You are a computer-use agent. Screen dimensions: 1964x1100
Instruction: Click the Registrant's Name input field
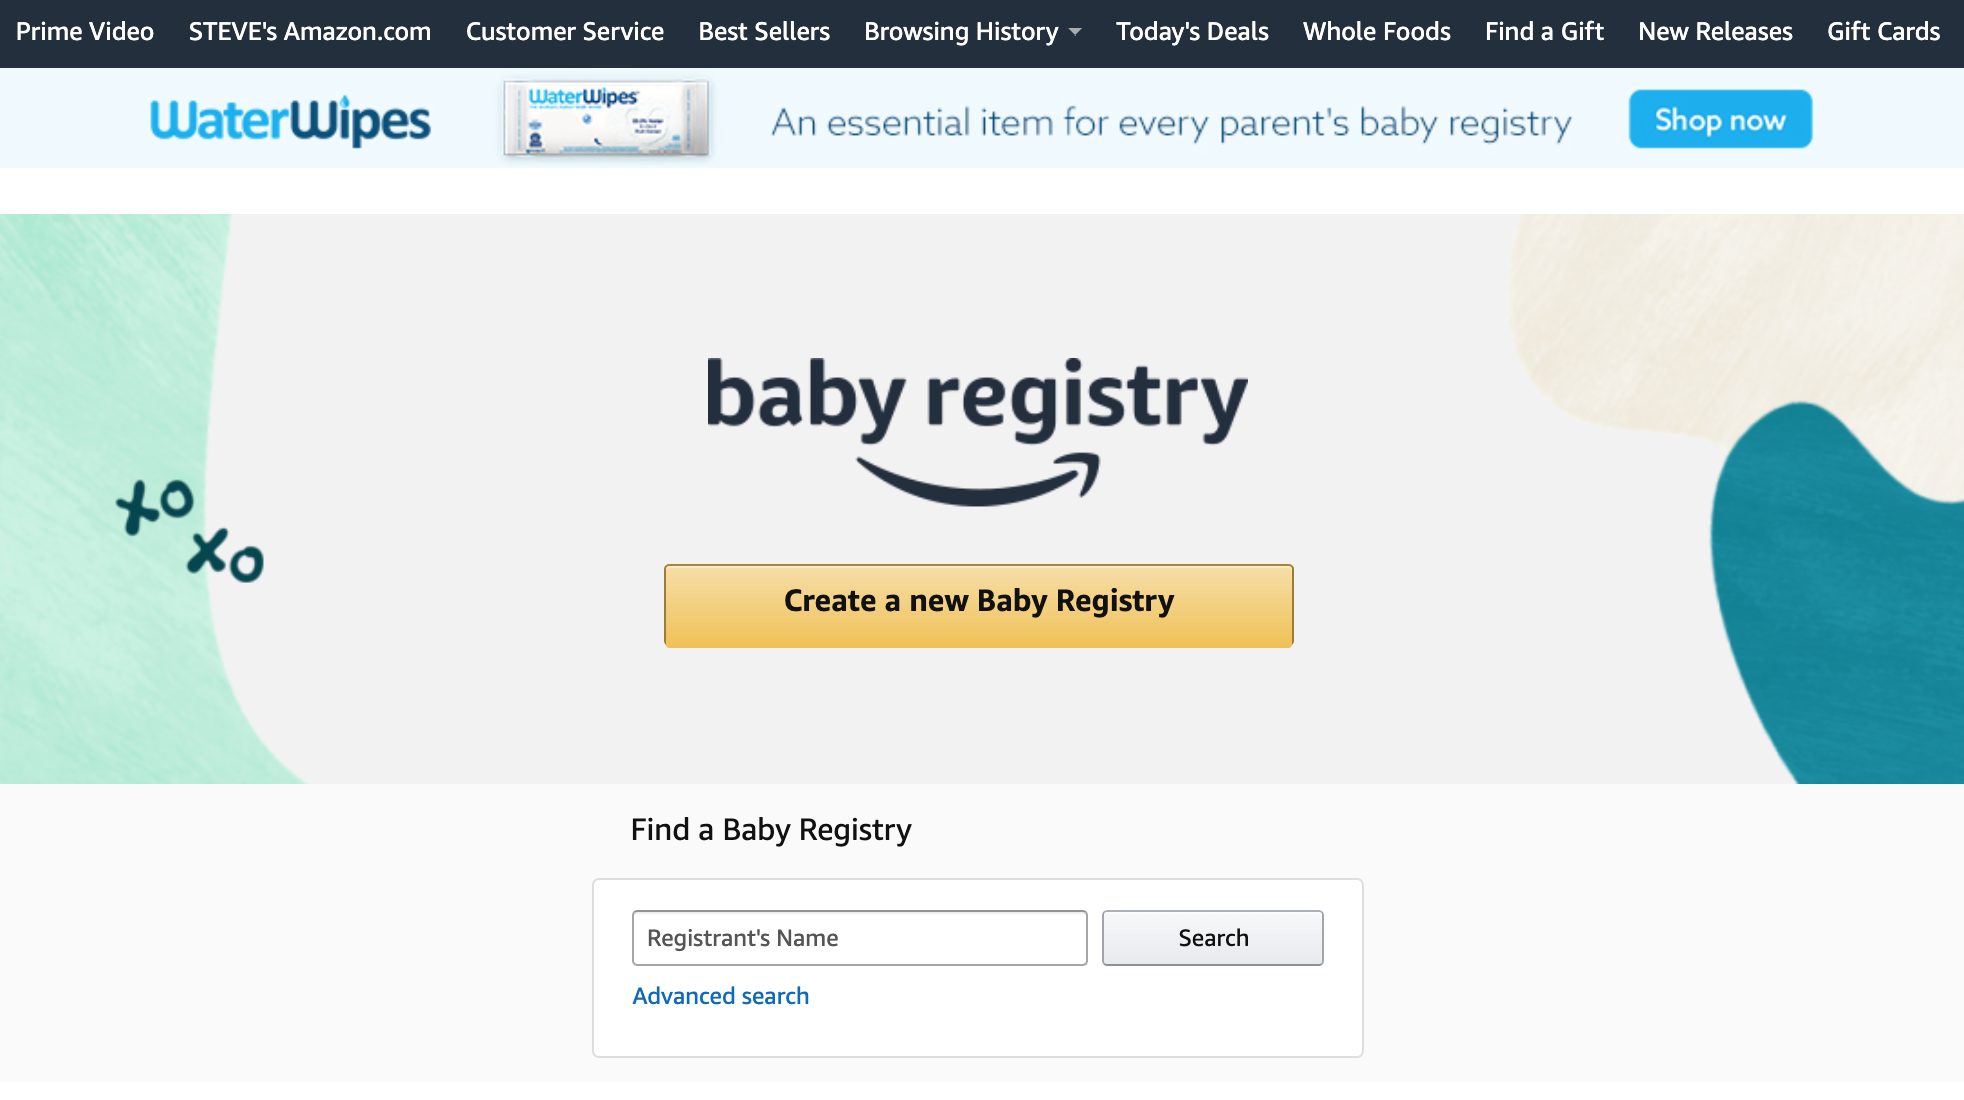click(x=858, y=938)
